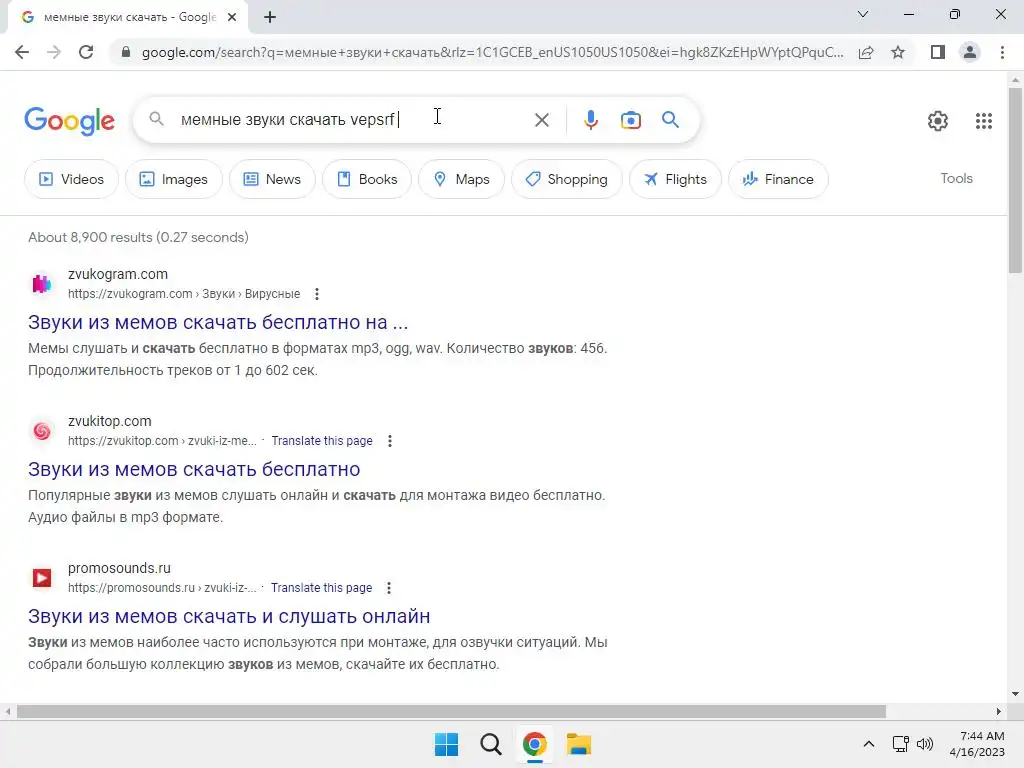Click the 'About 8,900 results' text
1024x768 pixels.
(138, 237)
